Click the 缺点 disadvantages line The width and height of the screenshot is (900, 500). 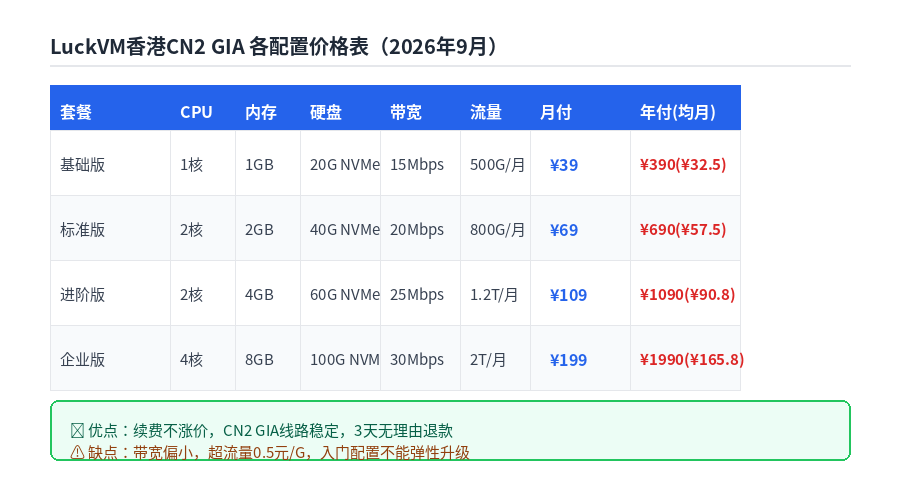point(270,452)
